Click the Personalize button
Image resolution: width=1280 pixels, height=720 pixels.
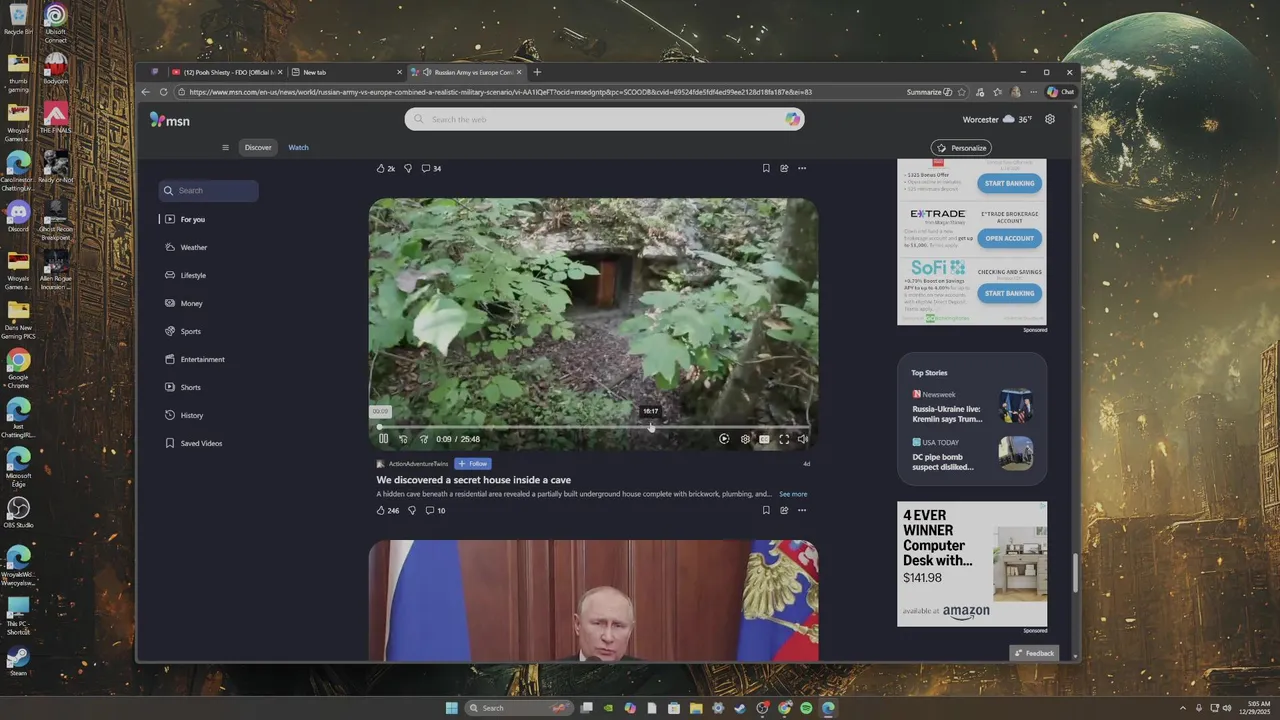tap(961, 148)
